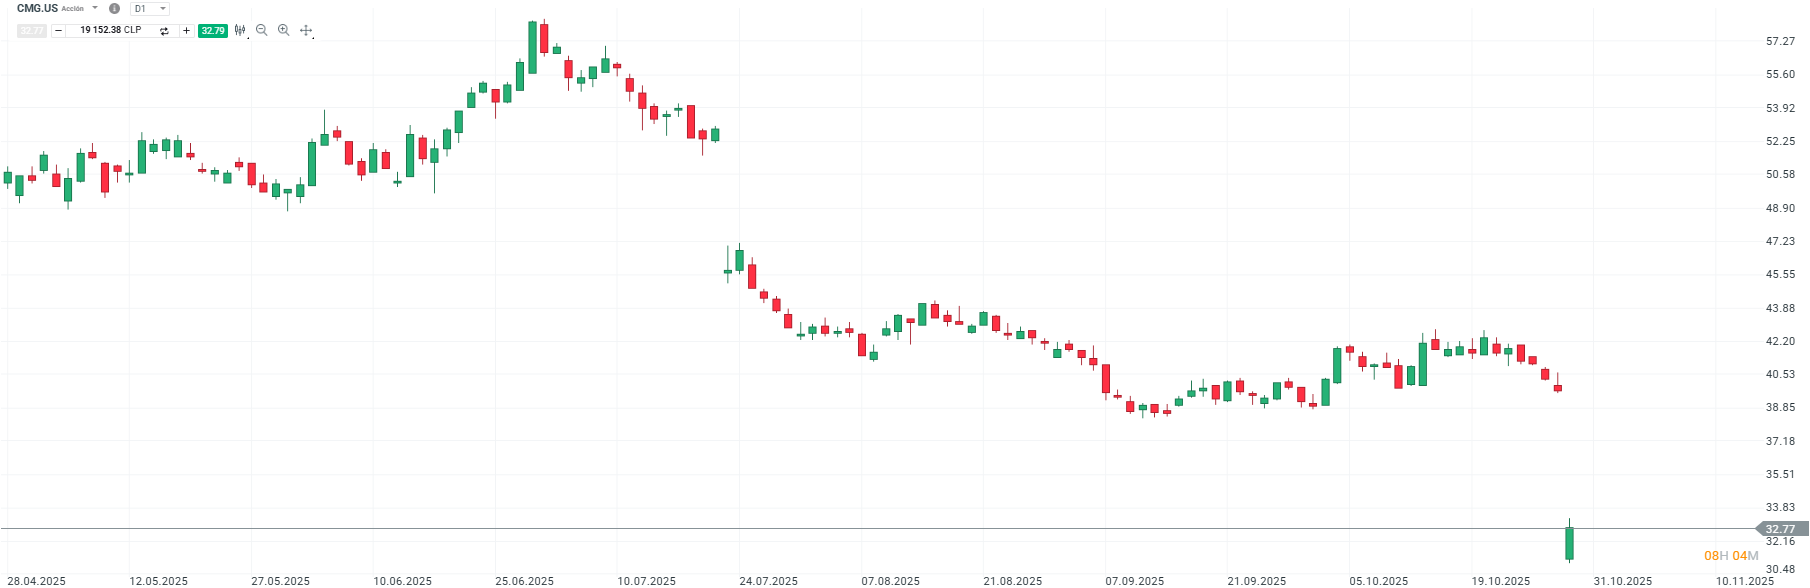Click the green 32.79 buy button
The width and height of the screenshot is (1810, 588).
tap(212, 31)
